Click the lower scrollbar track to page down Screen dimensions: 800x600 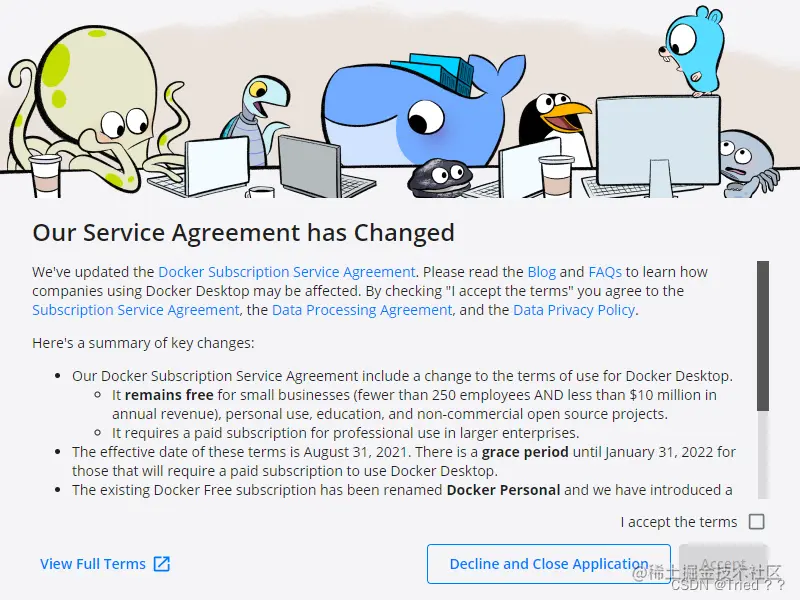(x=763, y=454)
